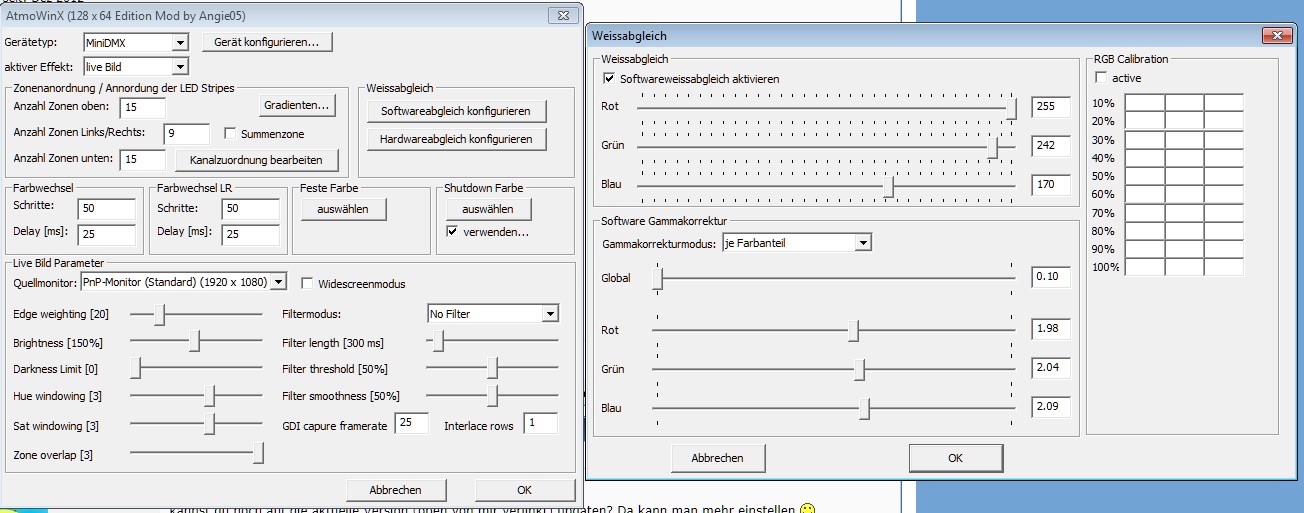Click Anzahl Zonen oben field
This screenshot has width=1304, height=513.
click(x=141, y=107)
